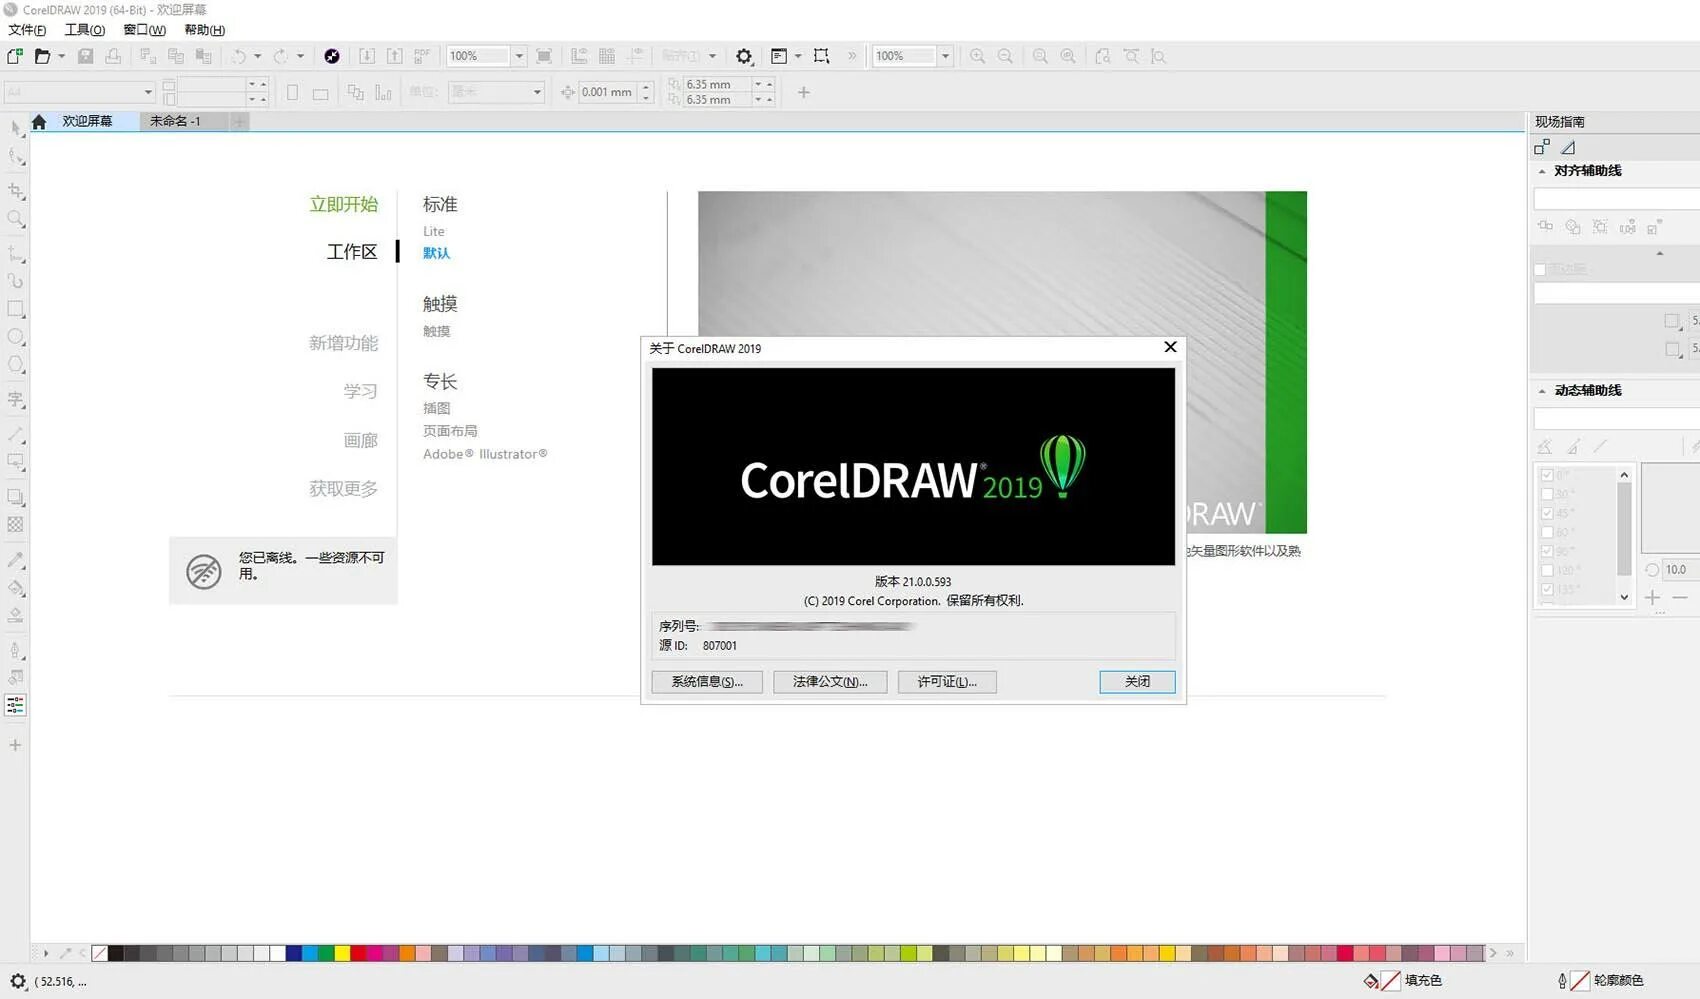Screen dimensions: 1700x999
Task: Open the second 100% zoom dropdown arrow
Action: (x=945, y=56)
